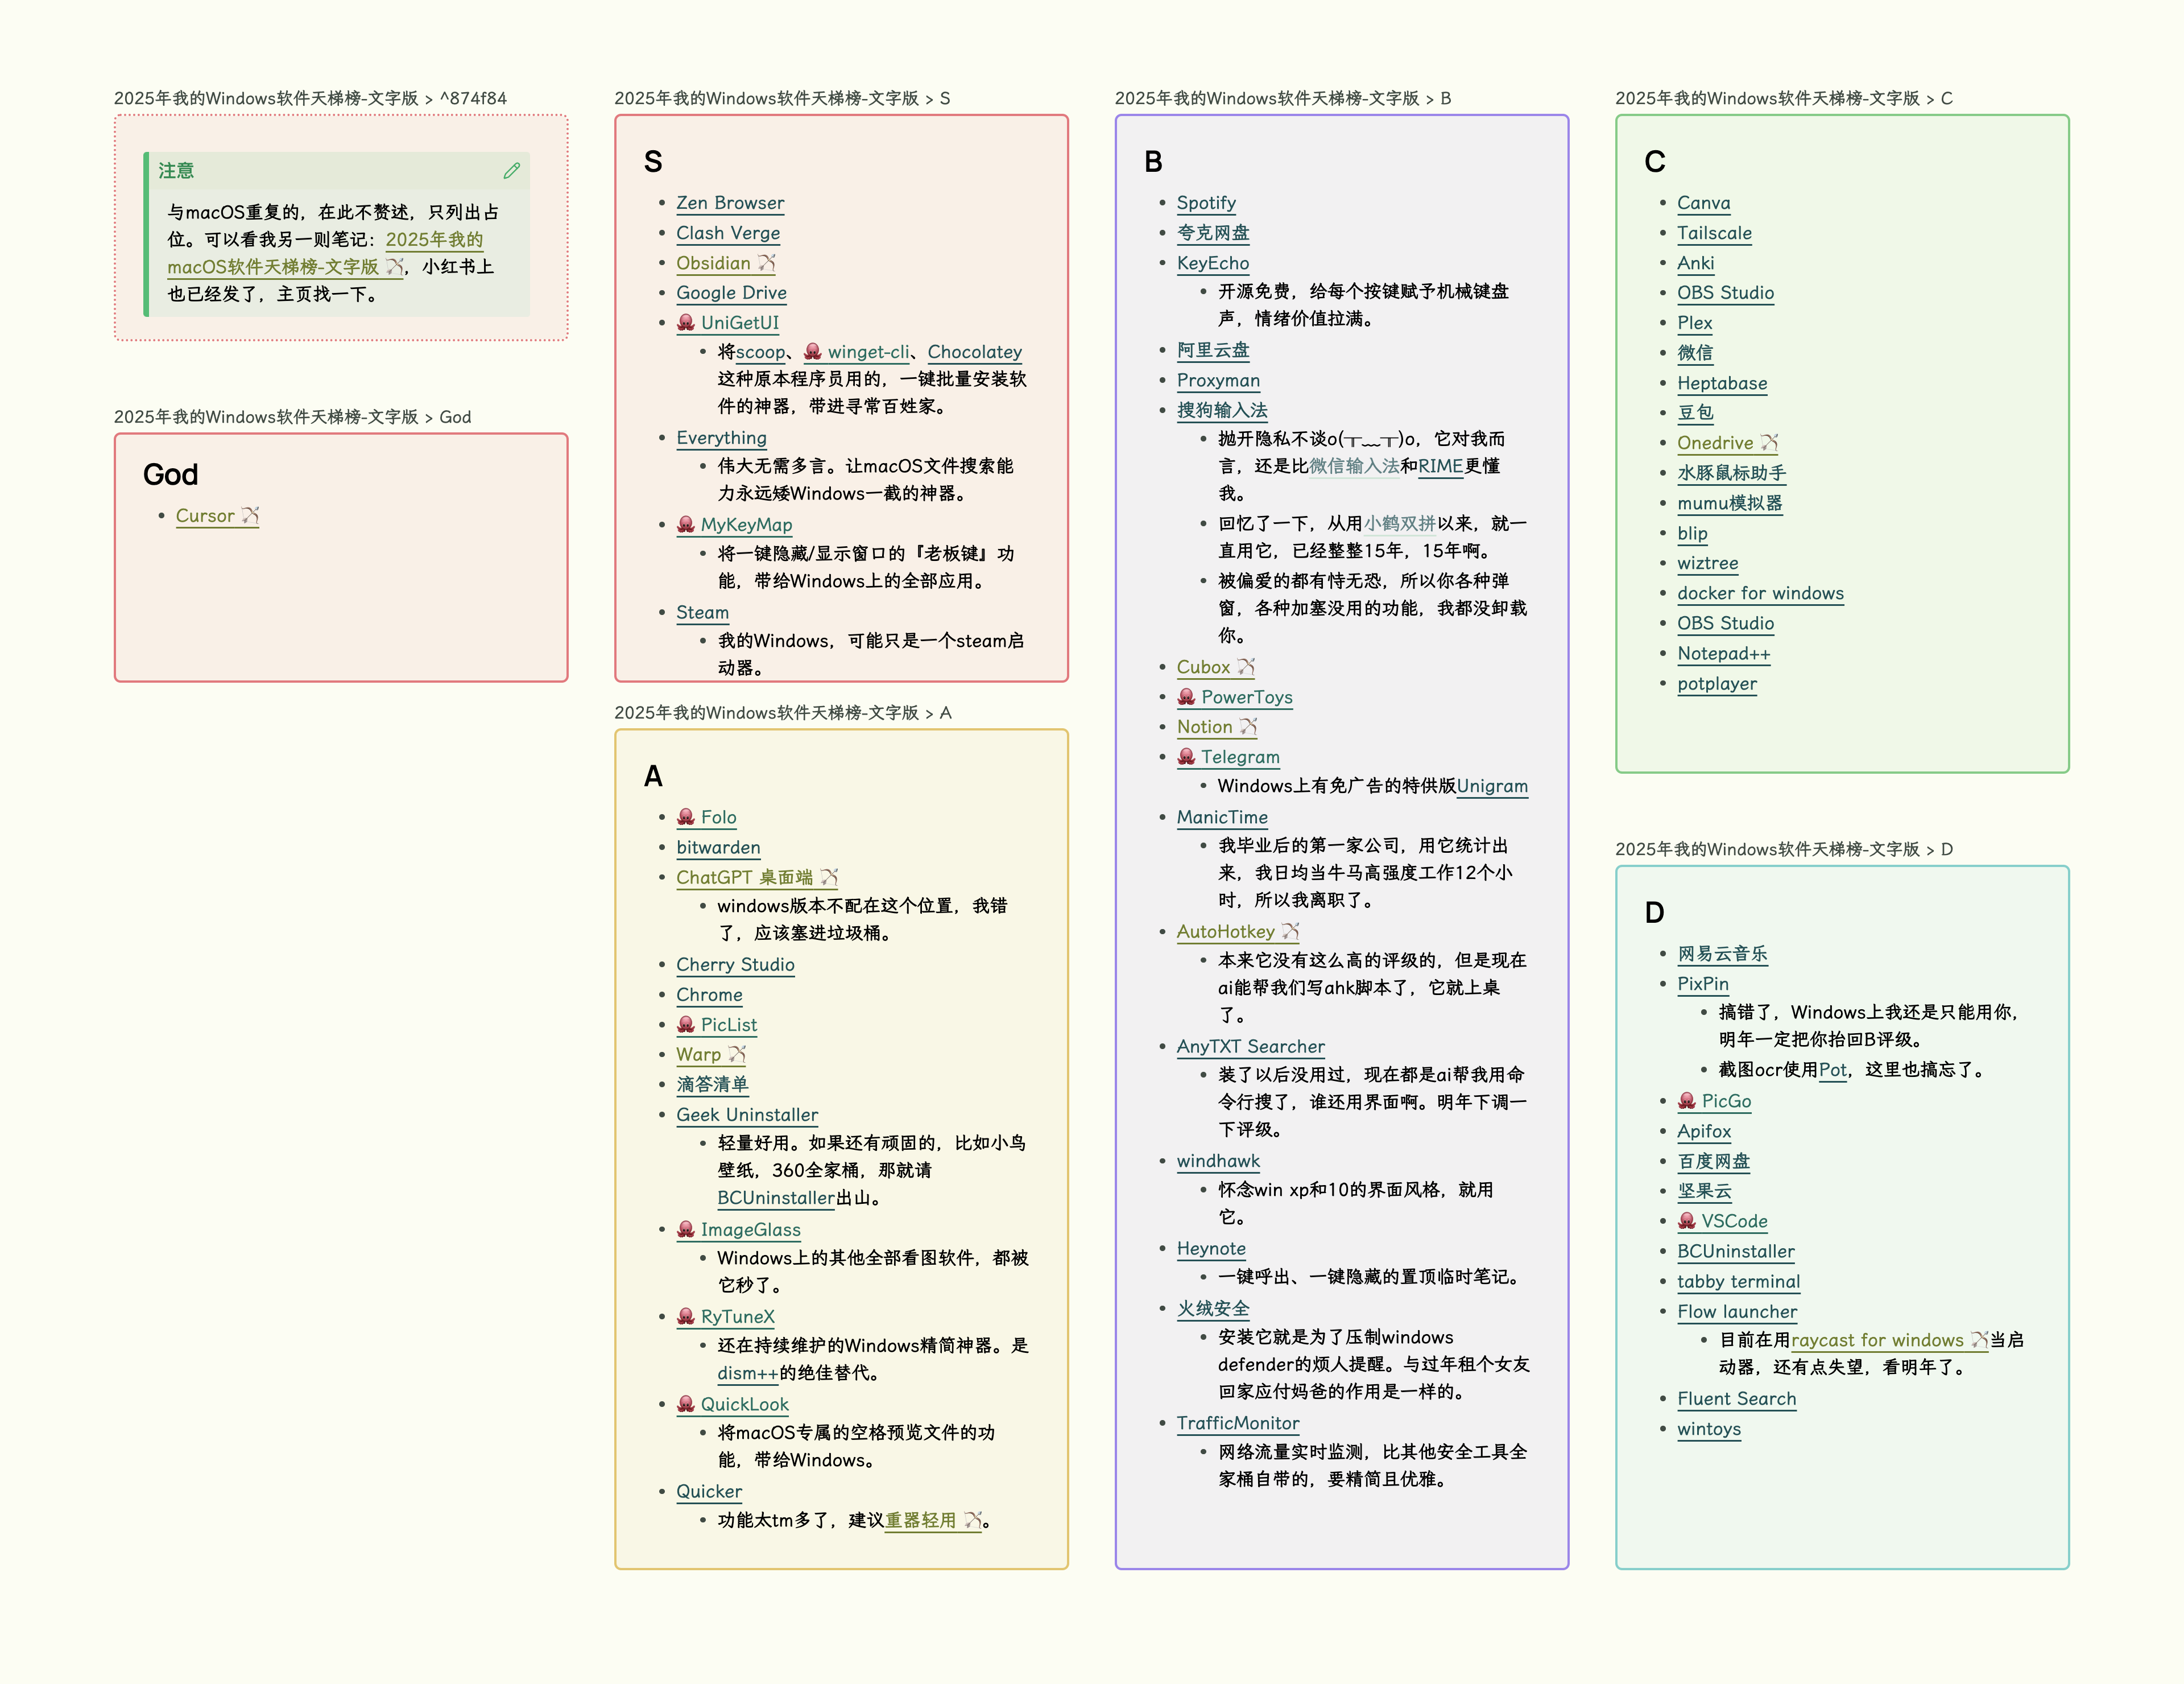Click the octopus icon before VSCode
This screenshot has height=1684, width=2184.
(x=1687, y=1221)
